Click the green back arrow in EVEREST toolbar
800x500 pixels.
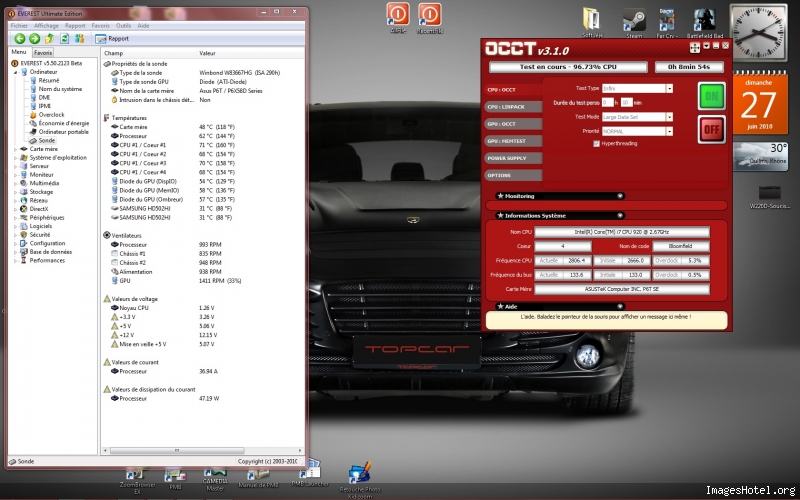[x=19, y=38]
